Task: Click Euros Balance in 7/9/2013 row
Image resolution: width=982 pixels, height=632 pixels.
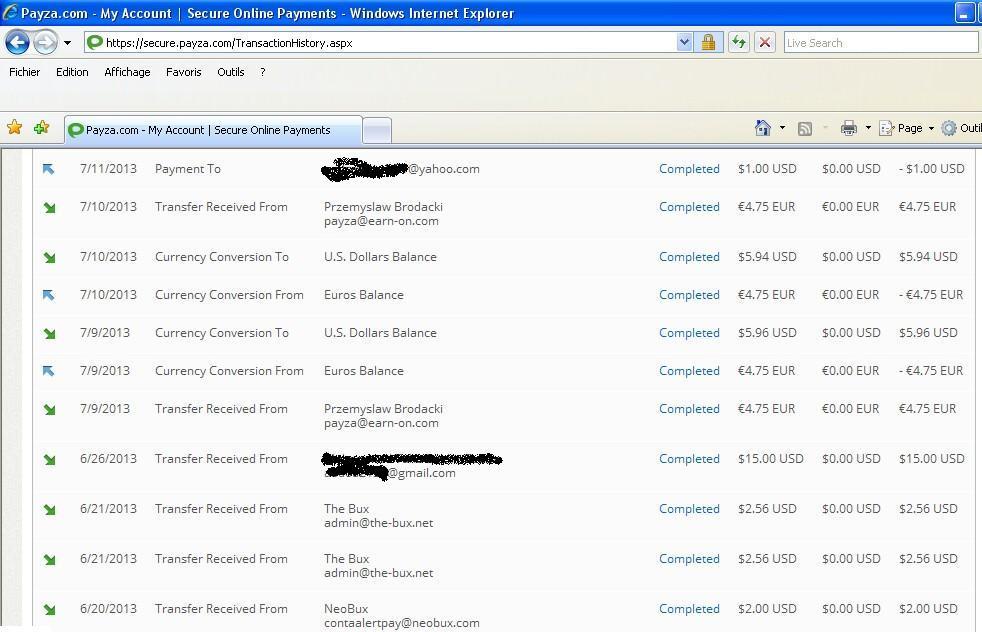Action: (x=363, y=371)
